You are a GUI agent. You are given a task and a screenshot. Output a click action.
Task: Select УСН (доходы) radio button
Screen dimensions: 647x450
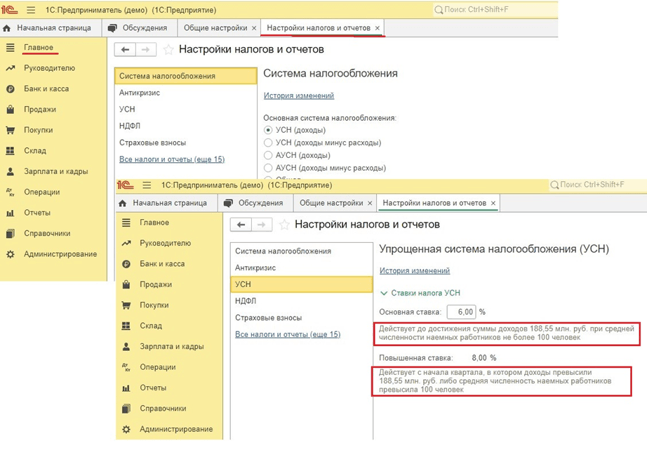pyautogui.click(x=268, y=130)
